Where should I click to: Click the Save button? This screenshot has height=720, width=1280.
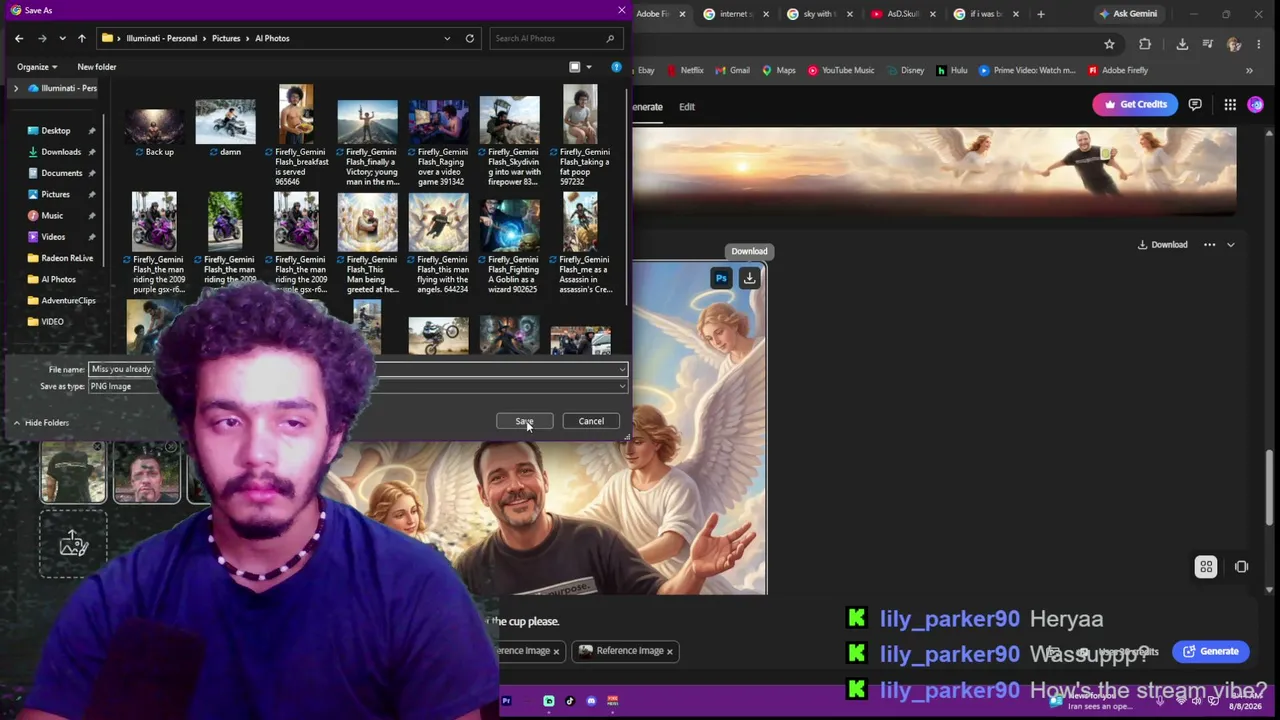(x=524, y=421)
